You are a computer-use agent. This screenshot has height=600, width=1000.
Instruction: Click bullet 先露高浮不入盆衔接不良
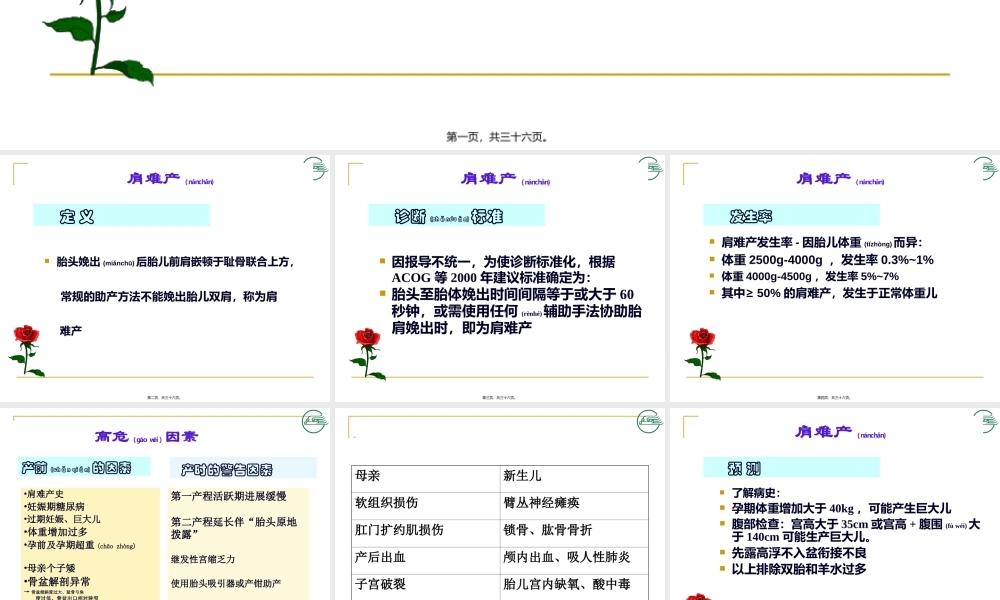click(798, 553)
